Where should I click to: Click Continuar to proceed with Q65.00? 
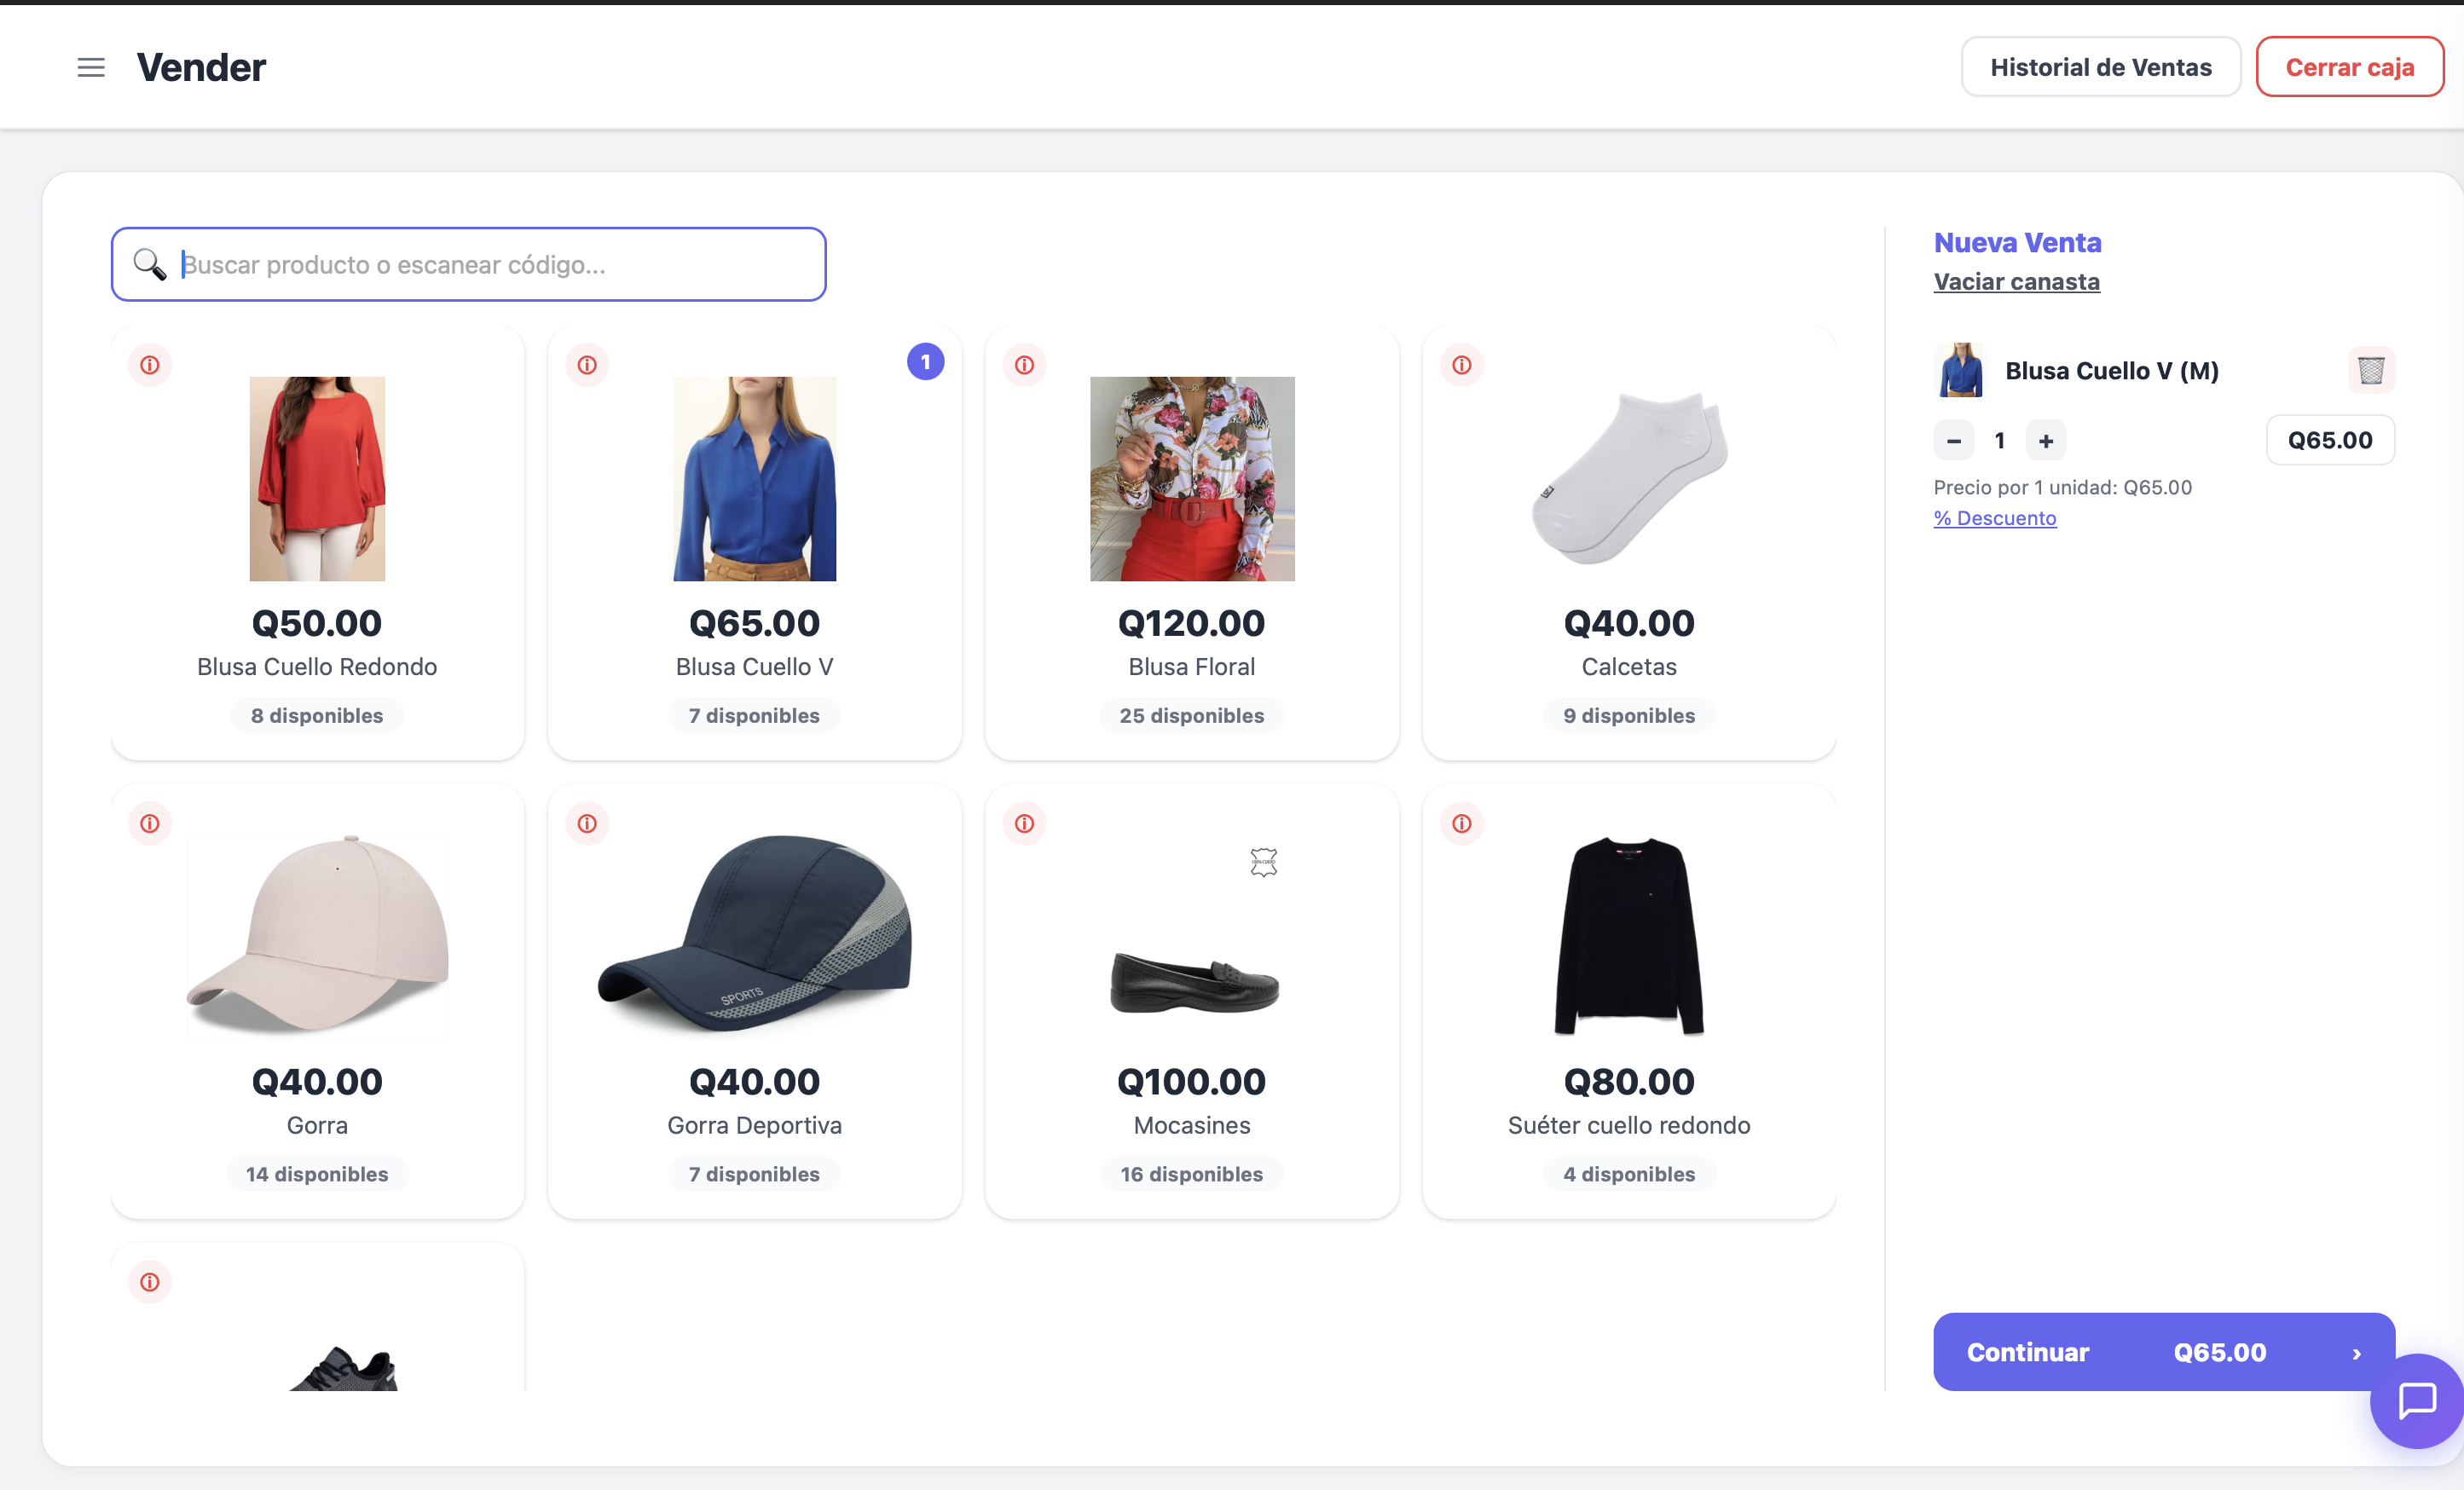pyautogui.click(x=2163, y=1351)
